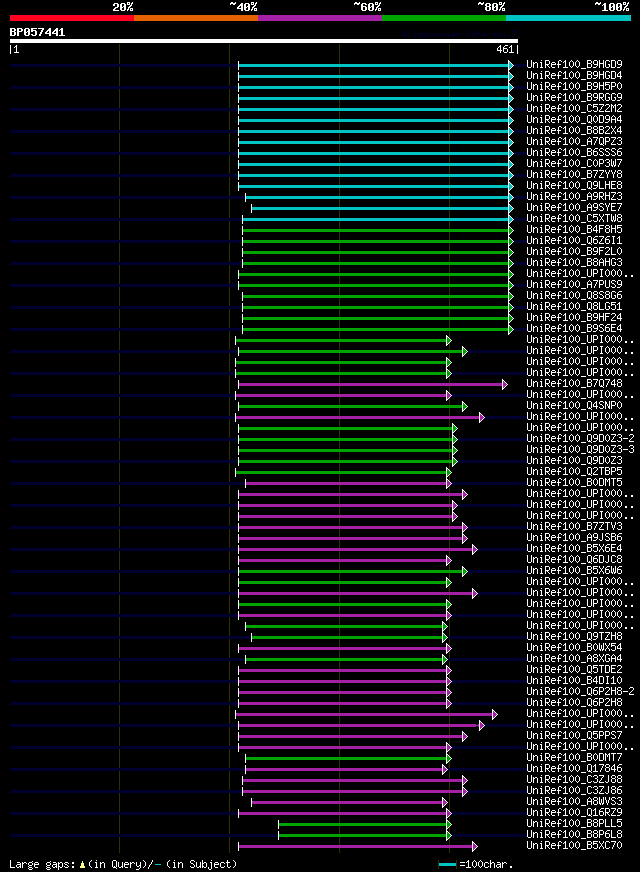
Task: Select the UniRef100_B0WX54 label
Action: pos(574,648)
